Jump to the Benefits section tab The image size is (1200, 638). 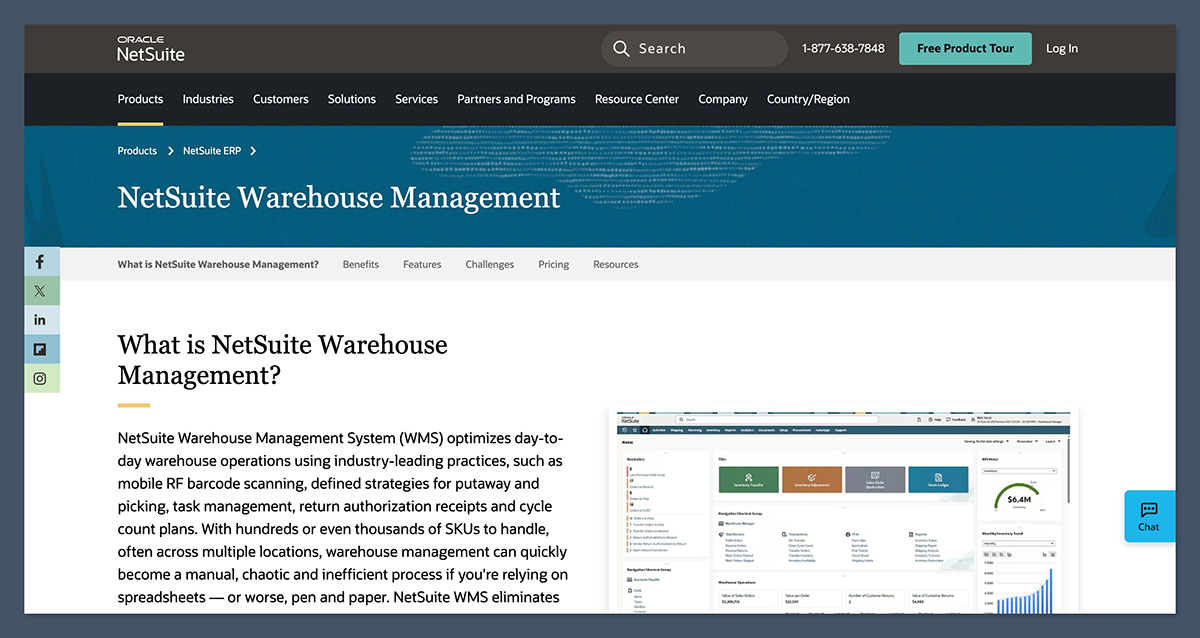(x=361, y=264)
